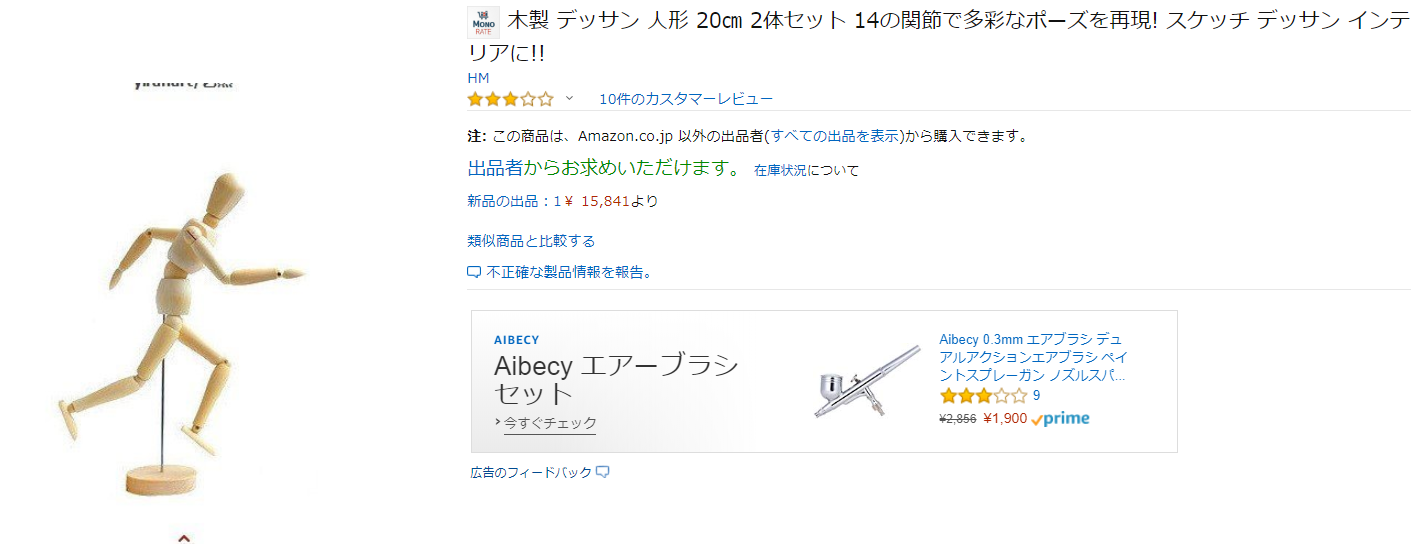Click the prime logo in the ad

1061,419
